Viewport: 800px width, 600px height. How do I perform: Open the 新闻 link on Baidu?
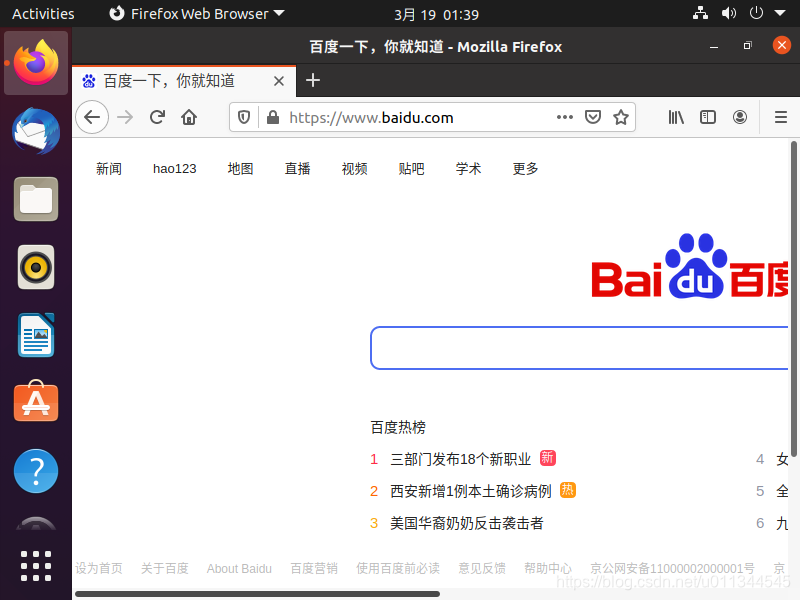109,168
